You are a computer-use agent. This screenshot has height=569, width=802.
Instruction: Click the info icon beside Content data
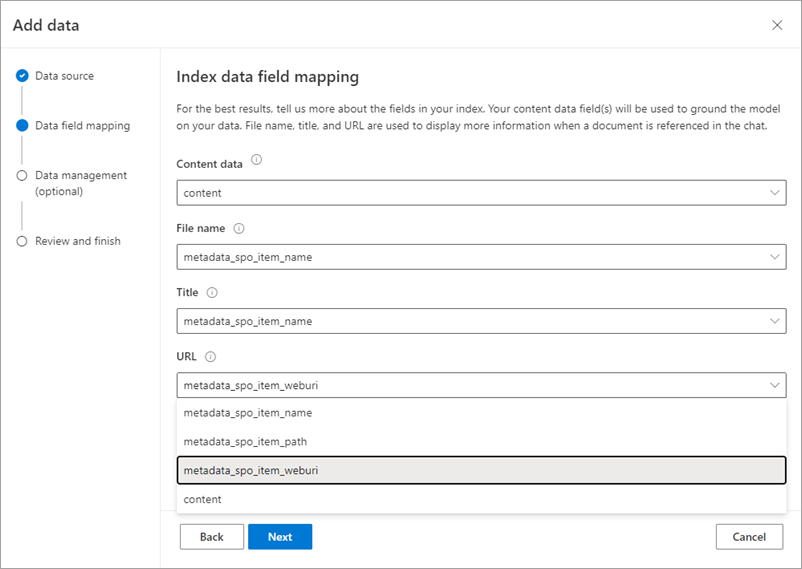point(257,160)
